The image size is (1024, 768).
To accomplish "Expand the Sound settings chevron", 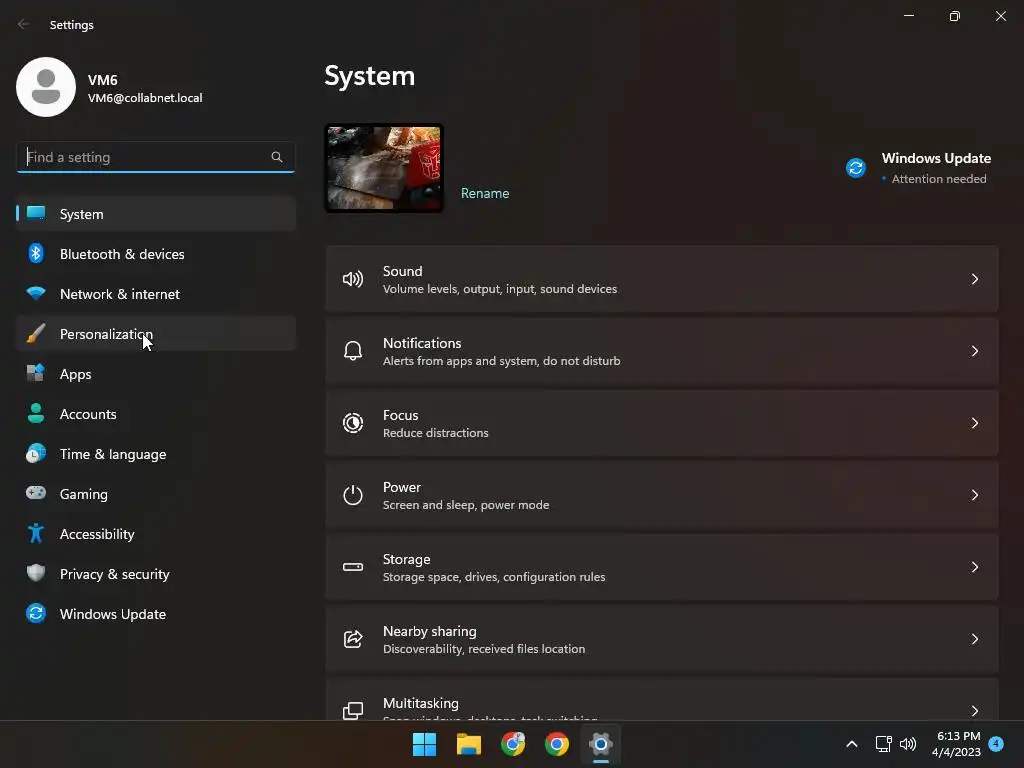I will (974, 280).
